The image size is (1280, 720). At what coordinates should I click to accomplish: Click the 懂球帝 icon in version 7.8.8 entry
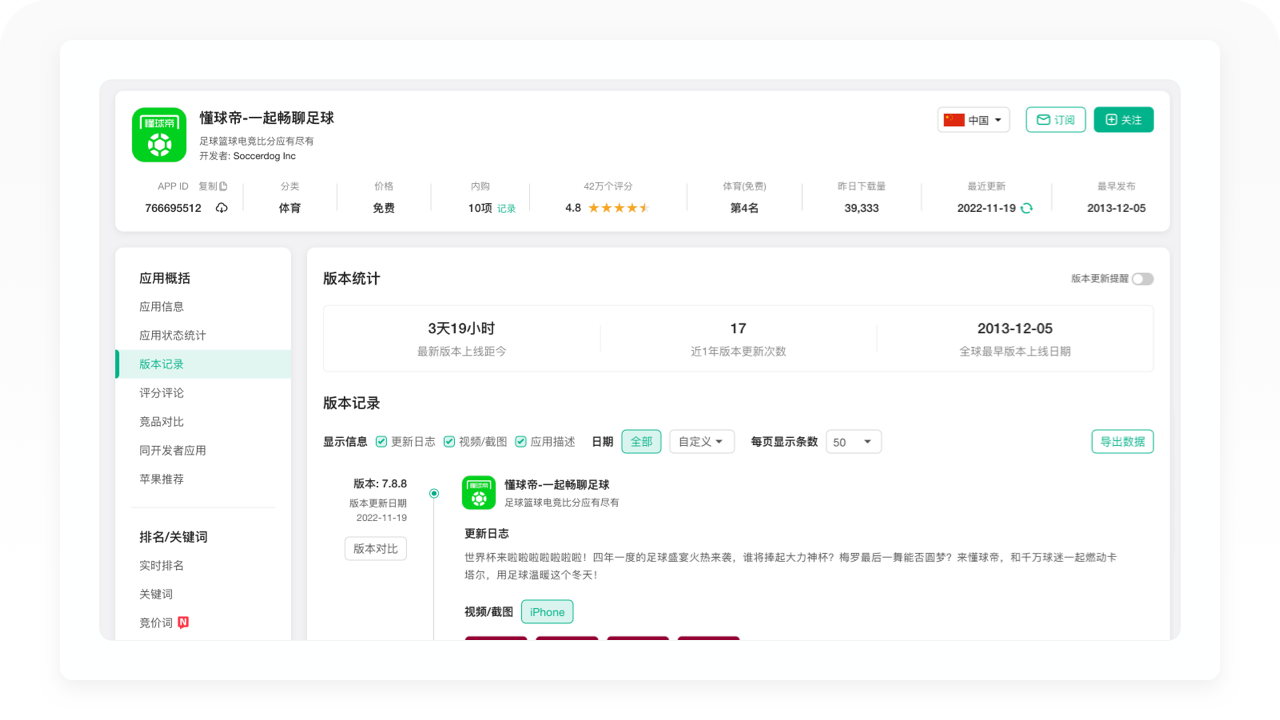479,493
